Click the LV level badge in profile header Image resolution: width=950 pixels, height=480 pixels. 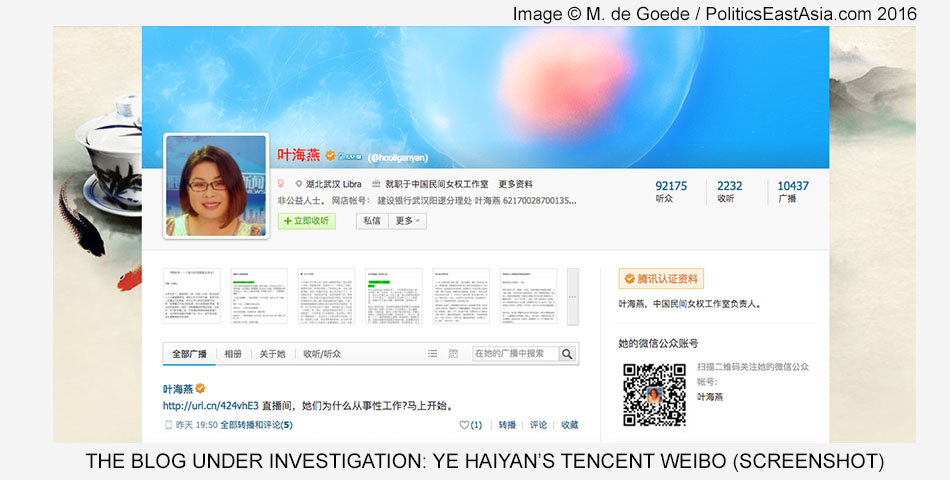pos(350,156)
